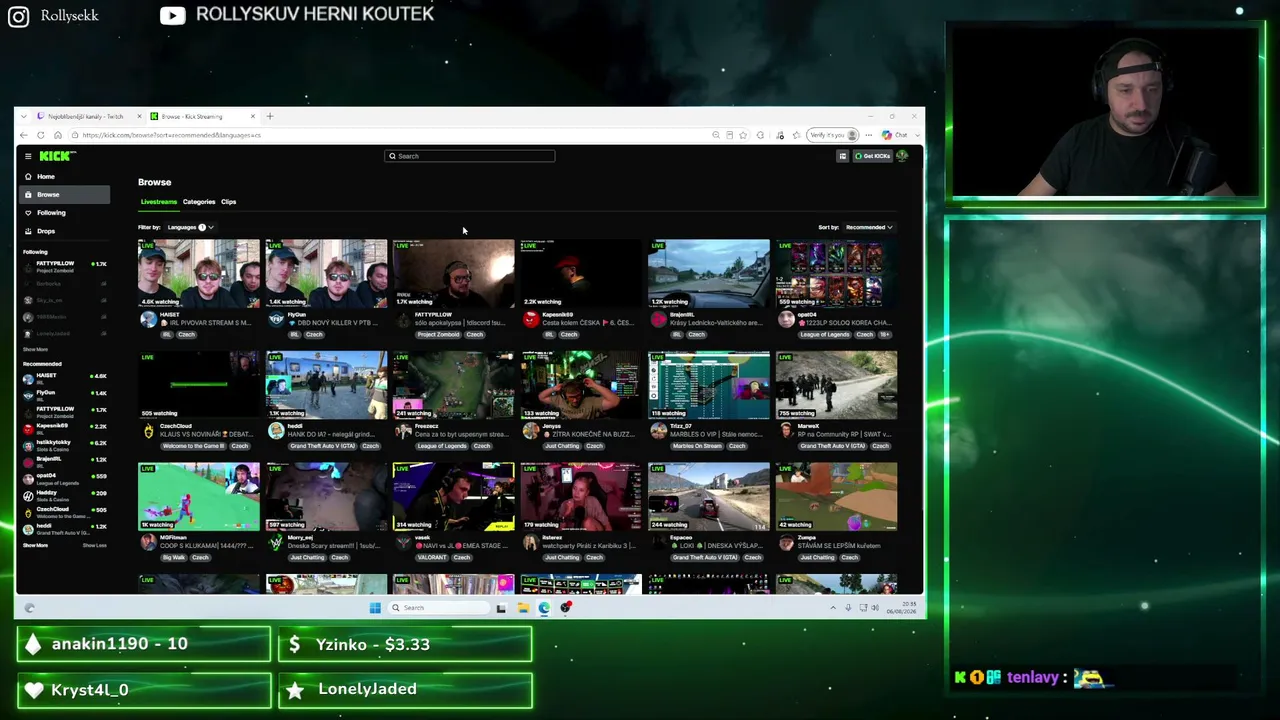Image resolution: width=1280 pixels, height=720 pixels.
Task: Open the browser three-dot settings menu
Action: (x=869, y=135)
